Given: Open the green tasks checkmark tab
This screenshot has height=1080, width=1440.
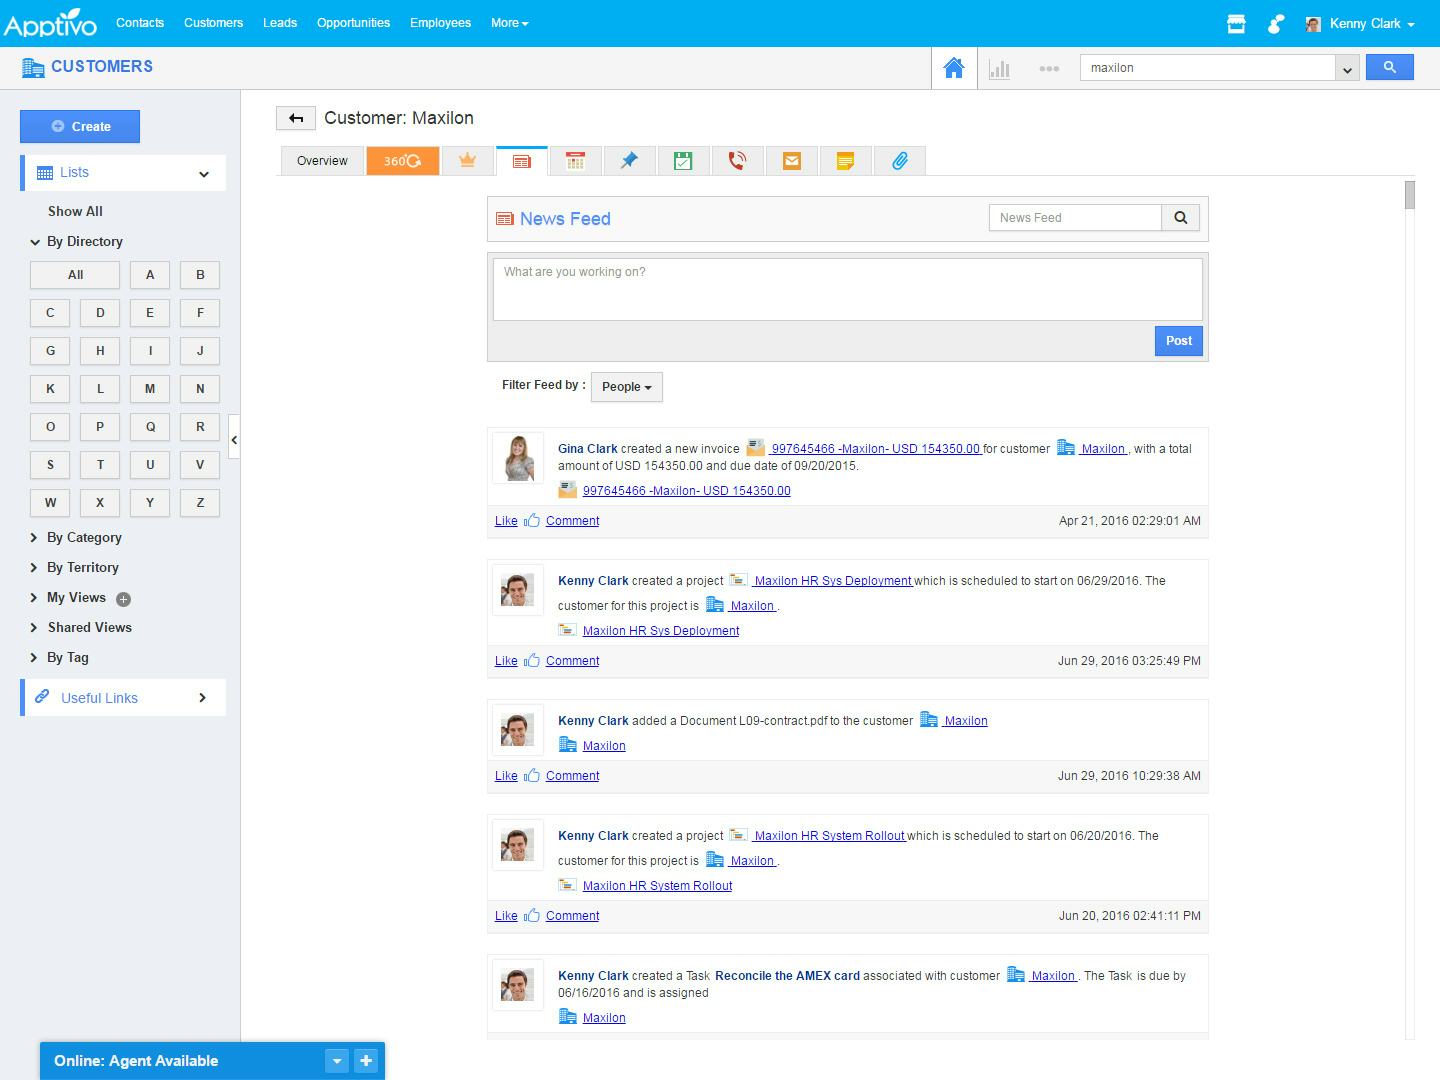Looking at the screenshot, I should click(683, 161).
